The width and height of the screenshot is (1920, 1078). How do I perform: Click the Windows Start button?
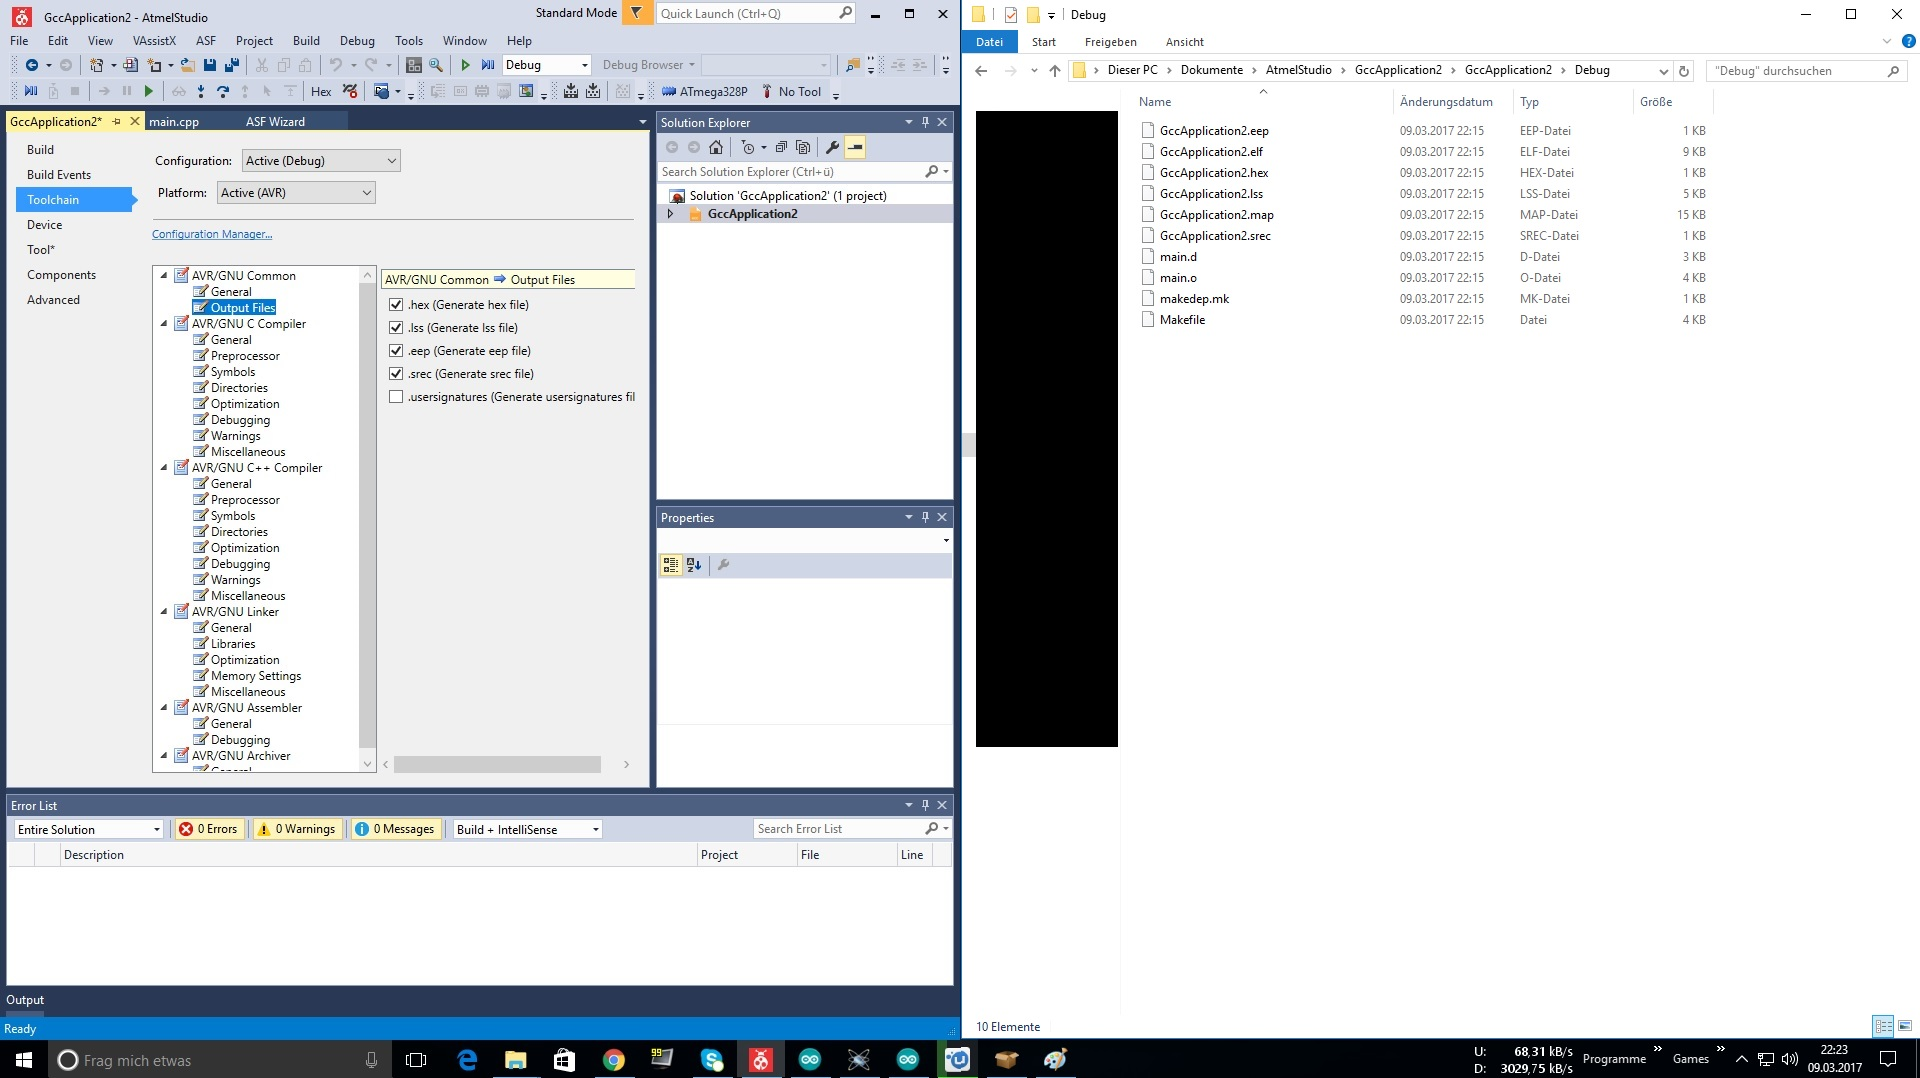(x=24, y=1060)
